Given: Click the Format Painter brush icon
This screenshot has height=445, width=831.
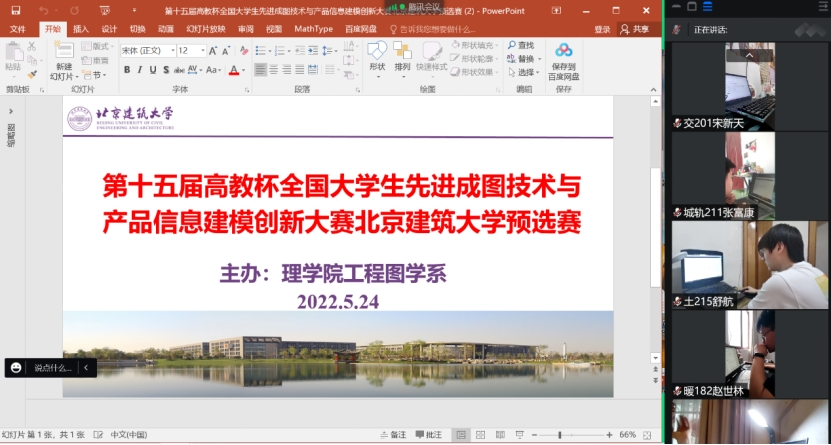Looking at the screenshot, I should pos(32,74).
